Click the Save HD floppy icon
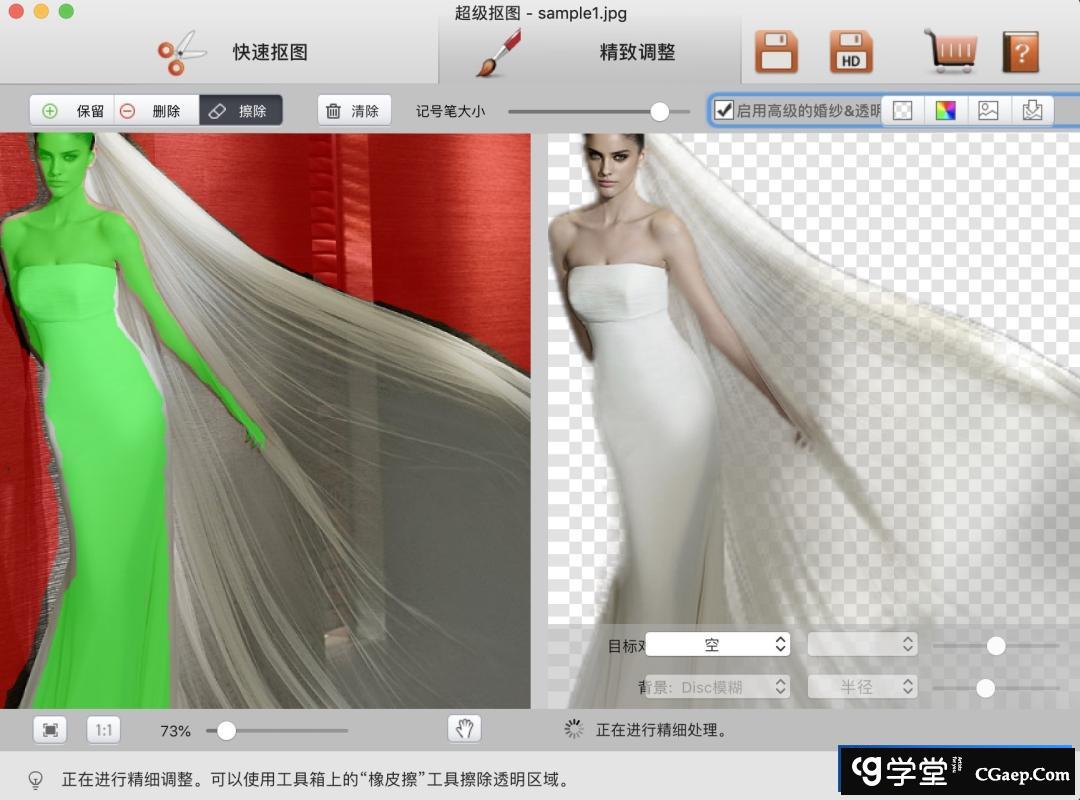 [x=851, y=52]
